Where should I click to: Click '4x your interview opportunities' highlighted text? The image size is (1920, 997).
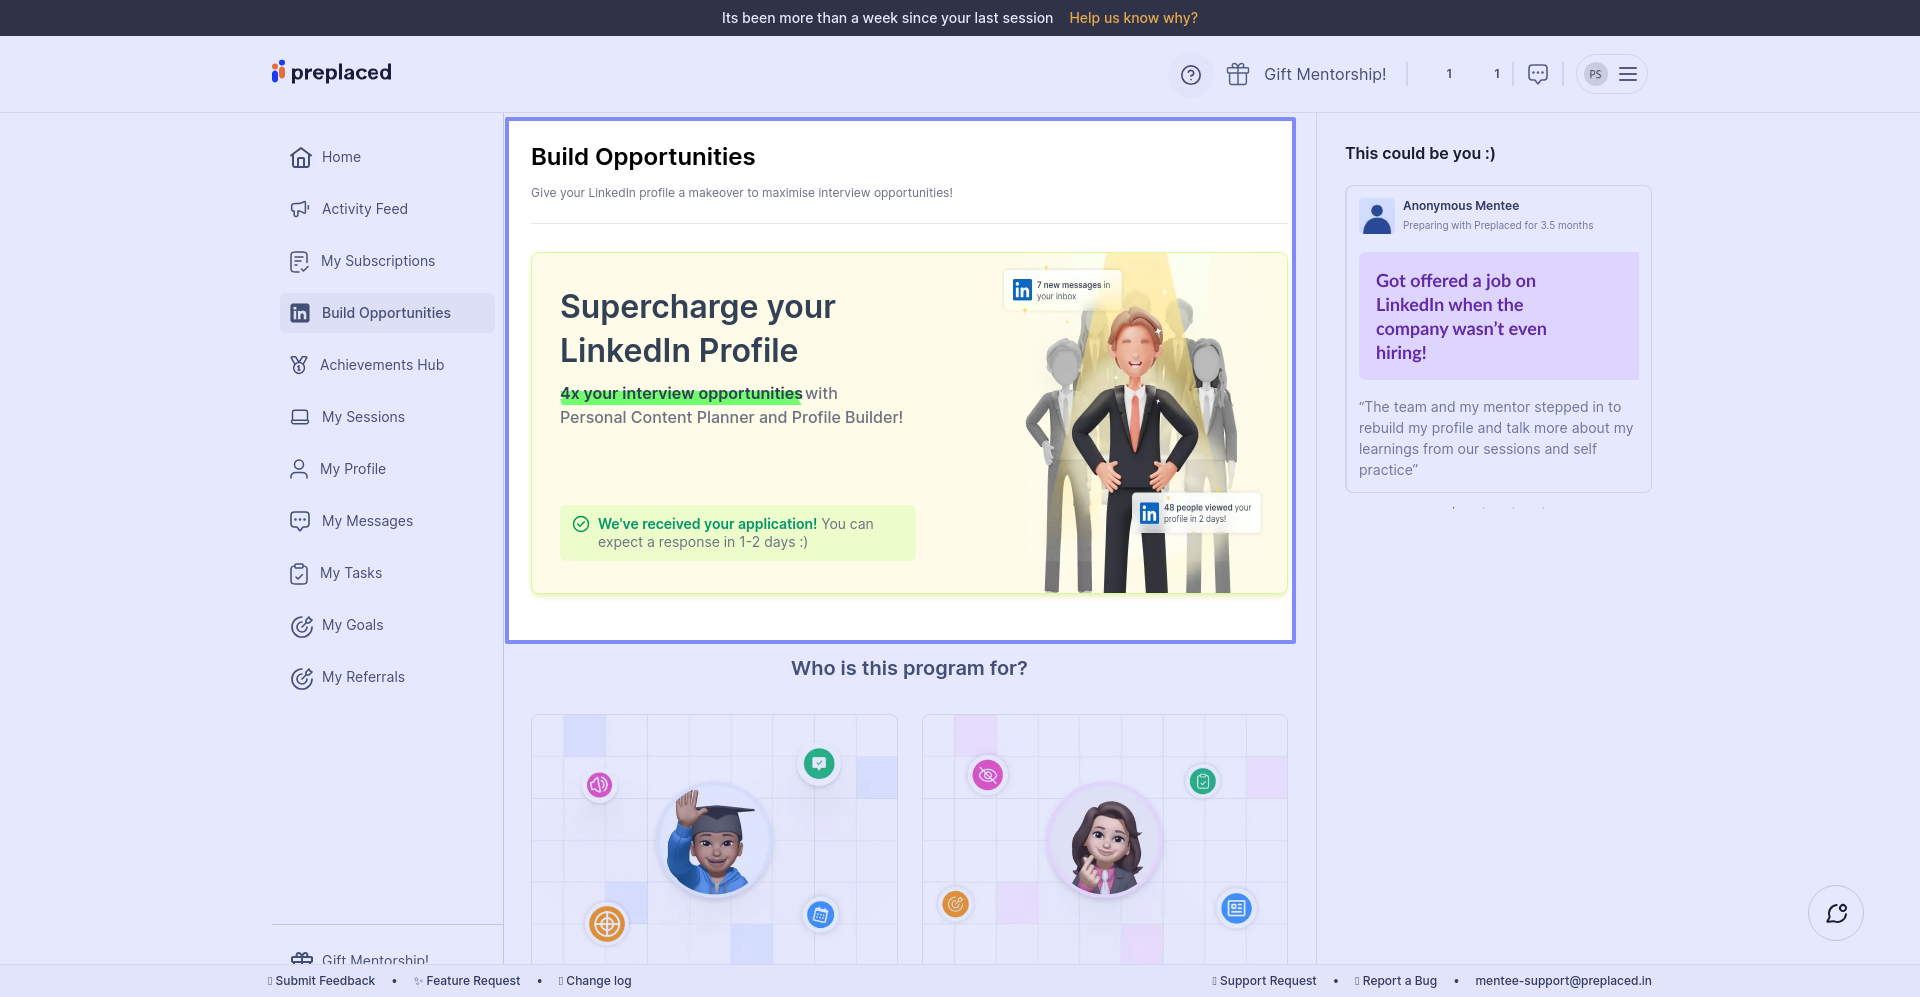click(x=681, y=394)
